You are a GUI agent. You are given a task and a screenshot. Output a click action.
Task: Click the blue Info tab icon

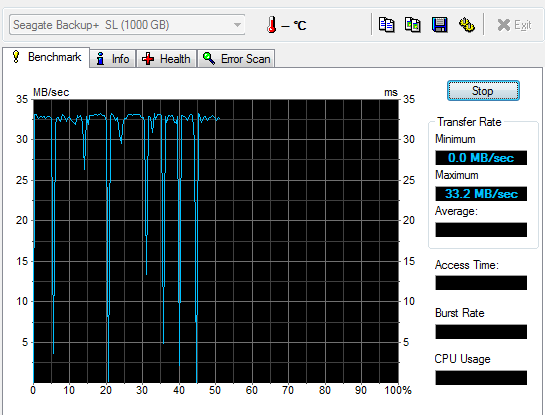coord(100,58)
